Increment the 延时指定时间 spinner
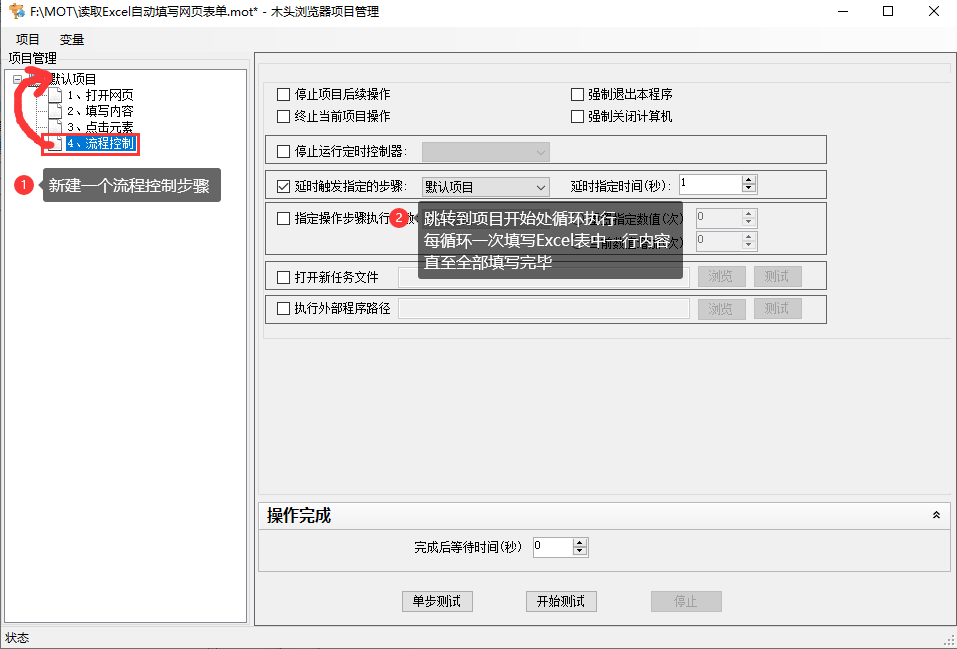 pos(747,180)
